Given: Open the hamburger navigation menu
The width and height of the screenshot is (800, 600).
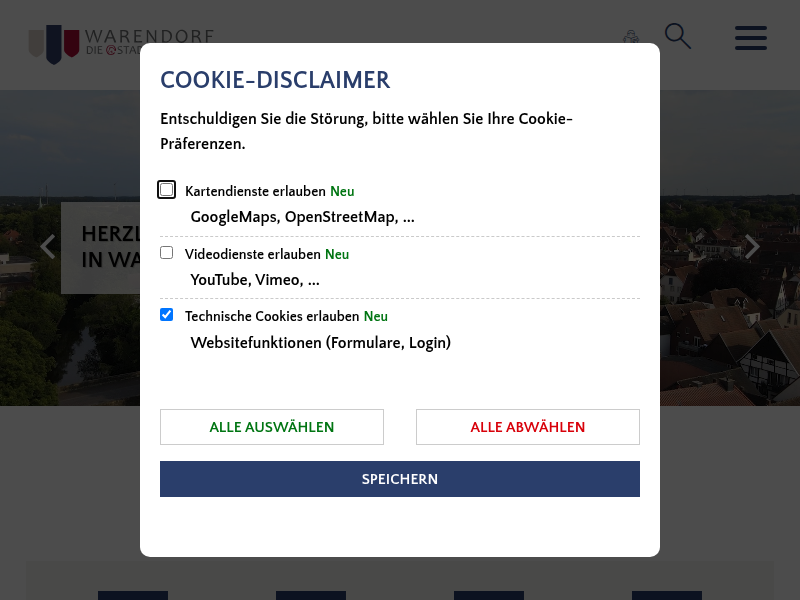Looking at the screenshot, I should tap(751, 38).
